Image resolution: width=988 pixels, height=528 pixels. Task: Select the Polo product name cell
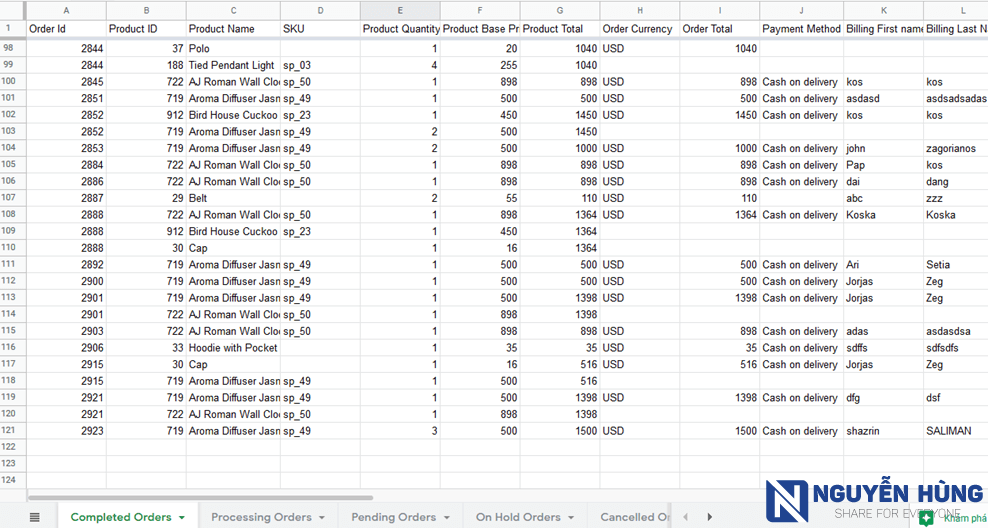[233, 49]
